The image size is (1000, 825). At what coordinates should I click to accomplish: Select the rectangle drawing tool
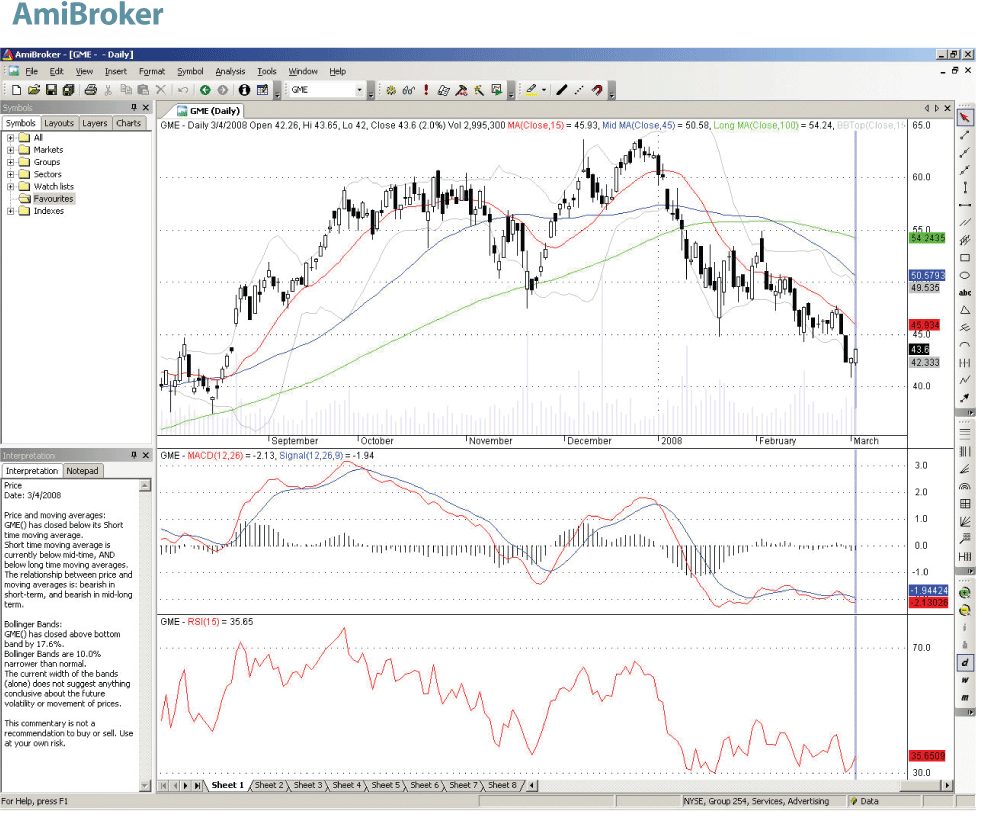coord(964,258)
